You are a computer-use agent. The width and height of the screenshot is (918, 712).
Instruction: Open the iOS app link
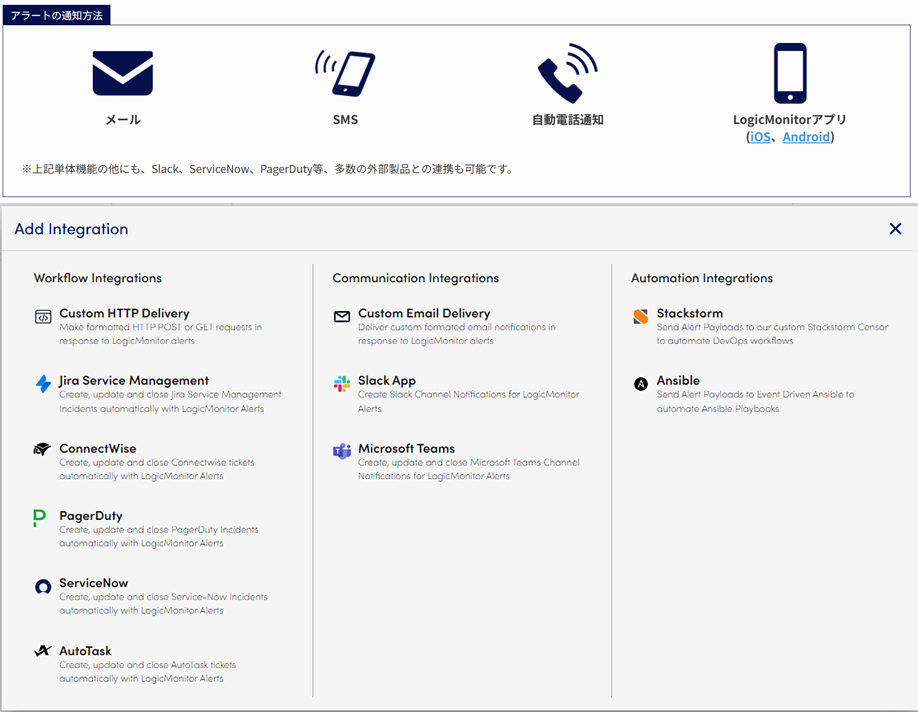pos(760,137)
